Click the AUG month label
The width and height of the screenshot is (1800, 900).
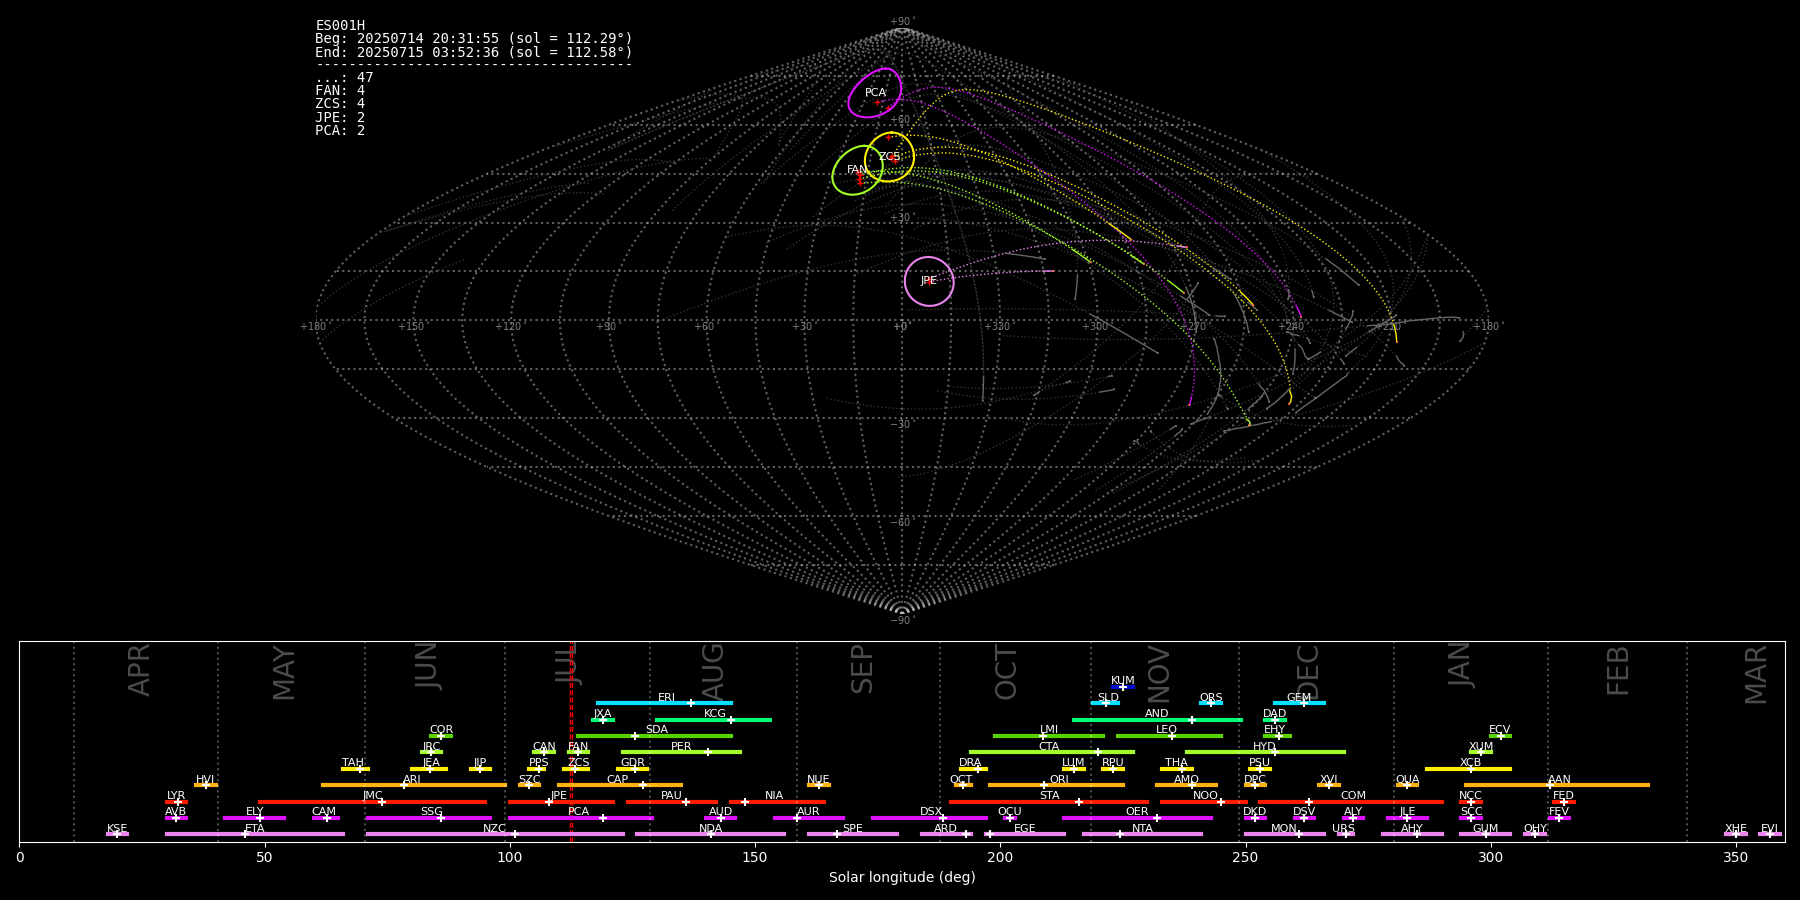coord(713,671)
